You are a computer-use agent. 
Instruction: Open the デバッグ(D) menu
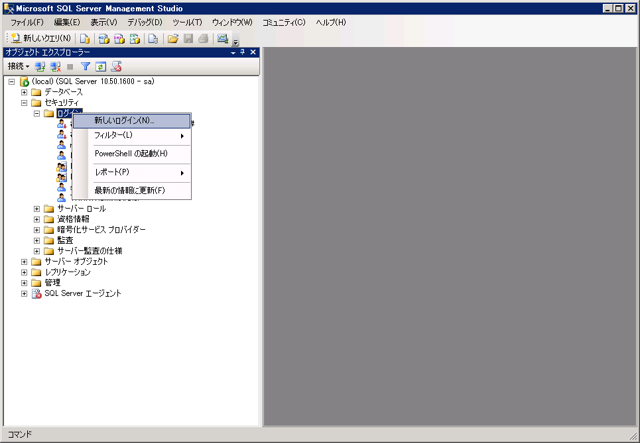tap(145, 22)
